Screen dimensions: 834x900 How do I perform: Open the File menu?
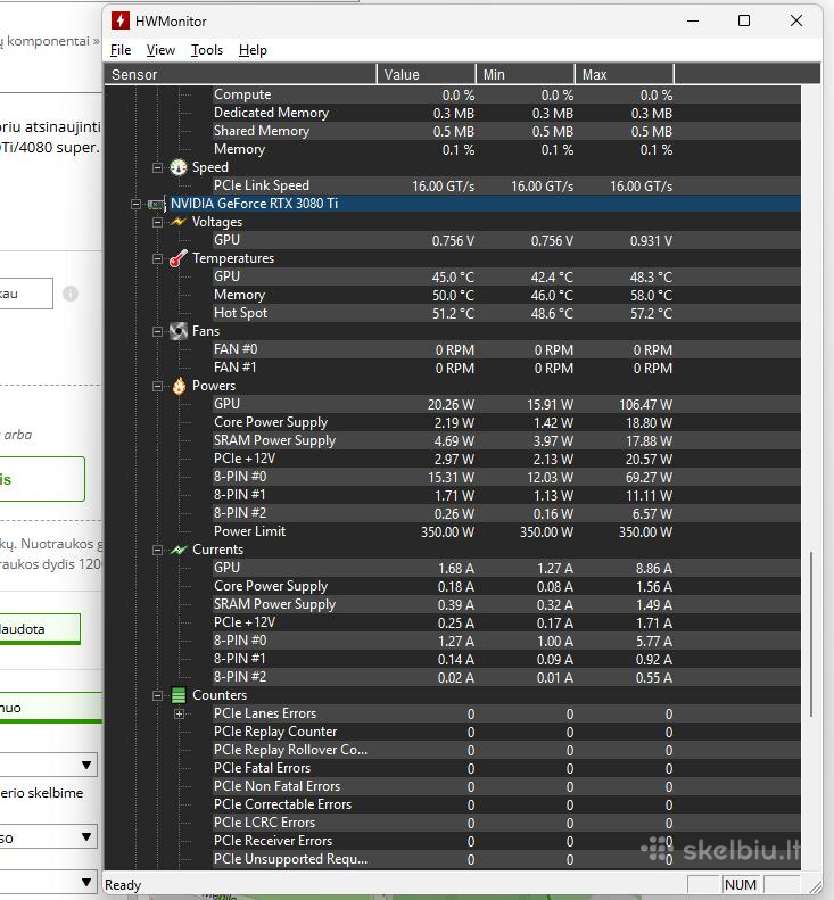(121, 51)
